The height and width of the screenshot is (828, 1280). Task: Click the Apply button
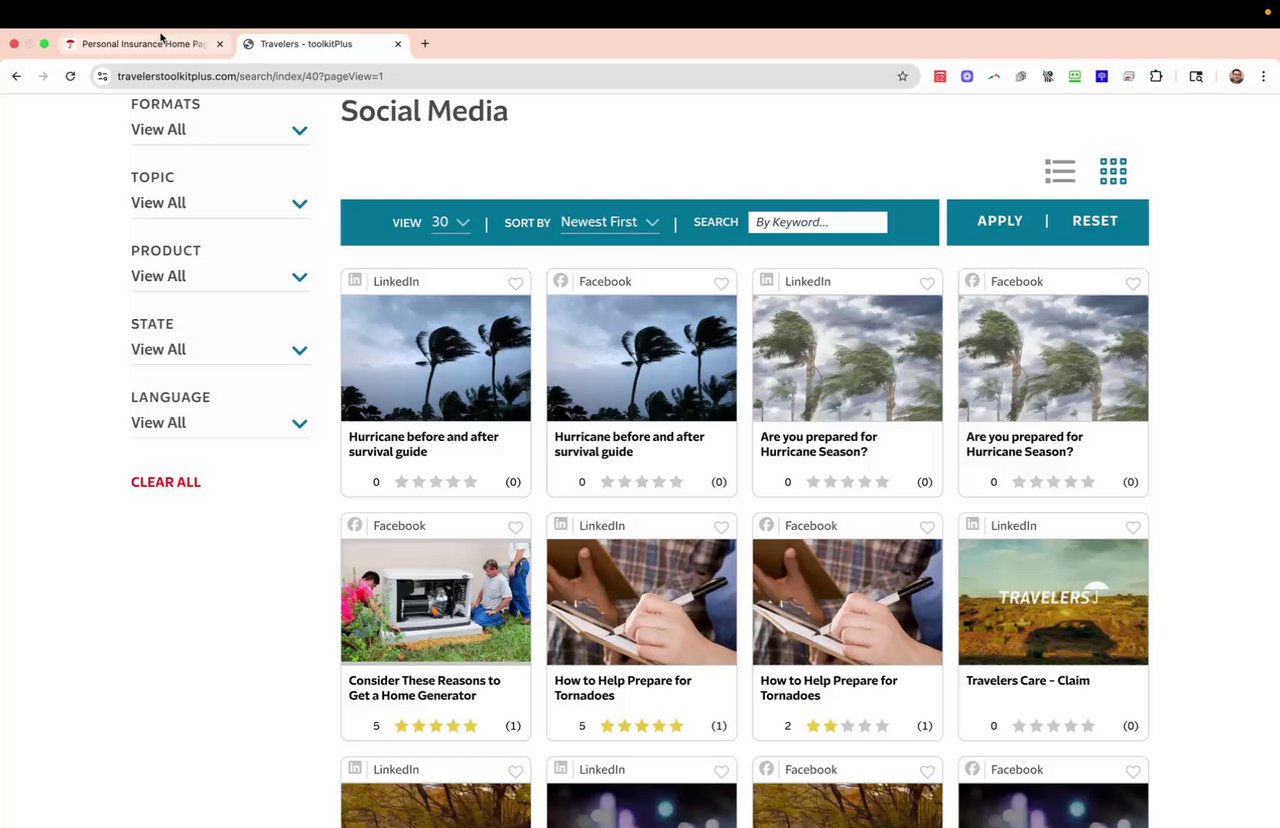pos(1000,221)
